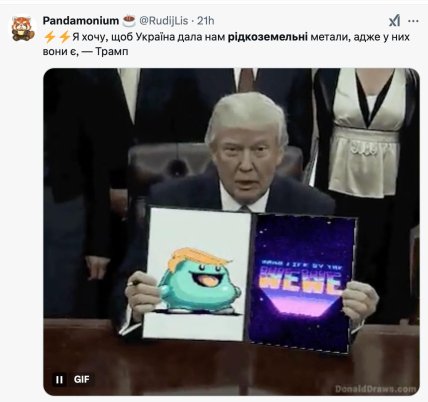Click the Grok icon on the post
Screen dimensions: 428x402
pos(395,21)
